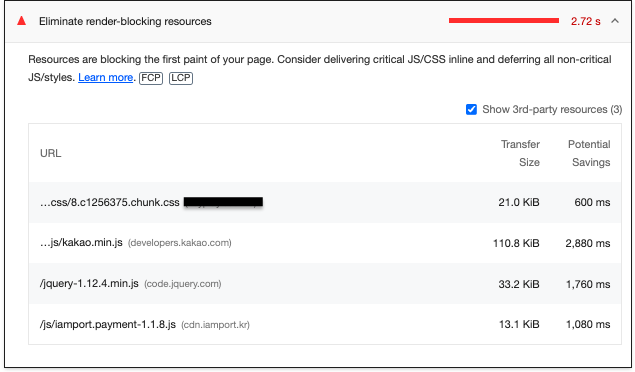Select the 1,080 ms savings cell
This screenshot has width=635, height=372.
(588, 324)
